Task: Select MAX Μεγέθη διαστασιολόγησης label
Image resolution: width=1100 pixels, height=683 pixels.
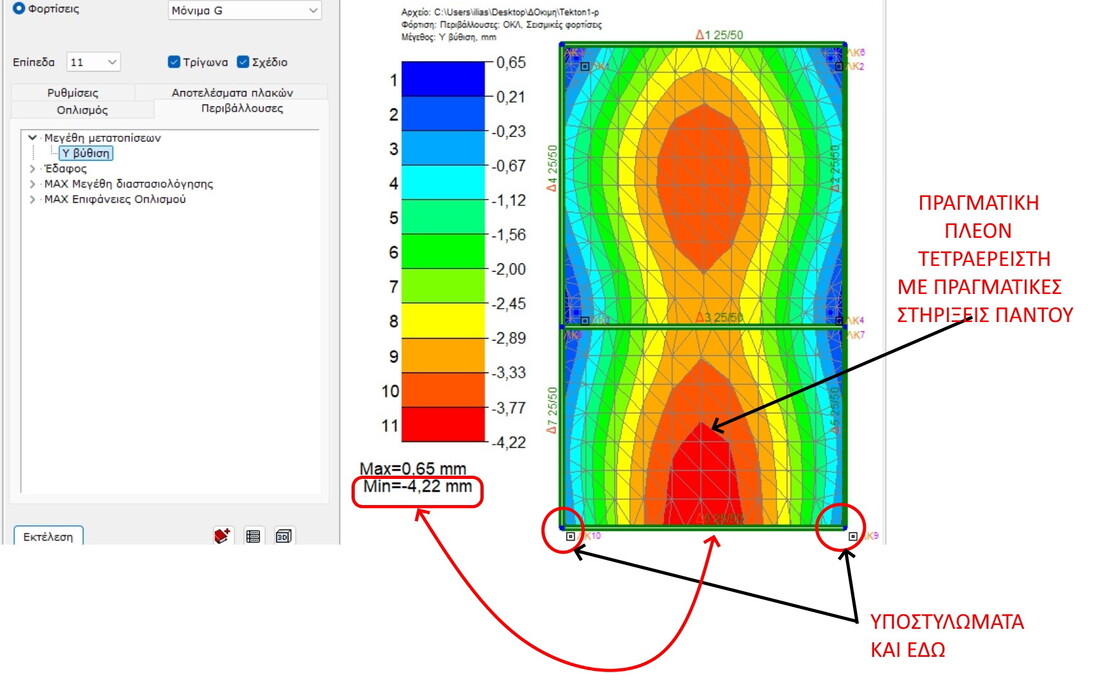Action: tap(128, 184)
